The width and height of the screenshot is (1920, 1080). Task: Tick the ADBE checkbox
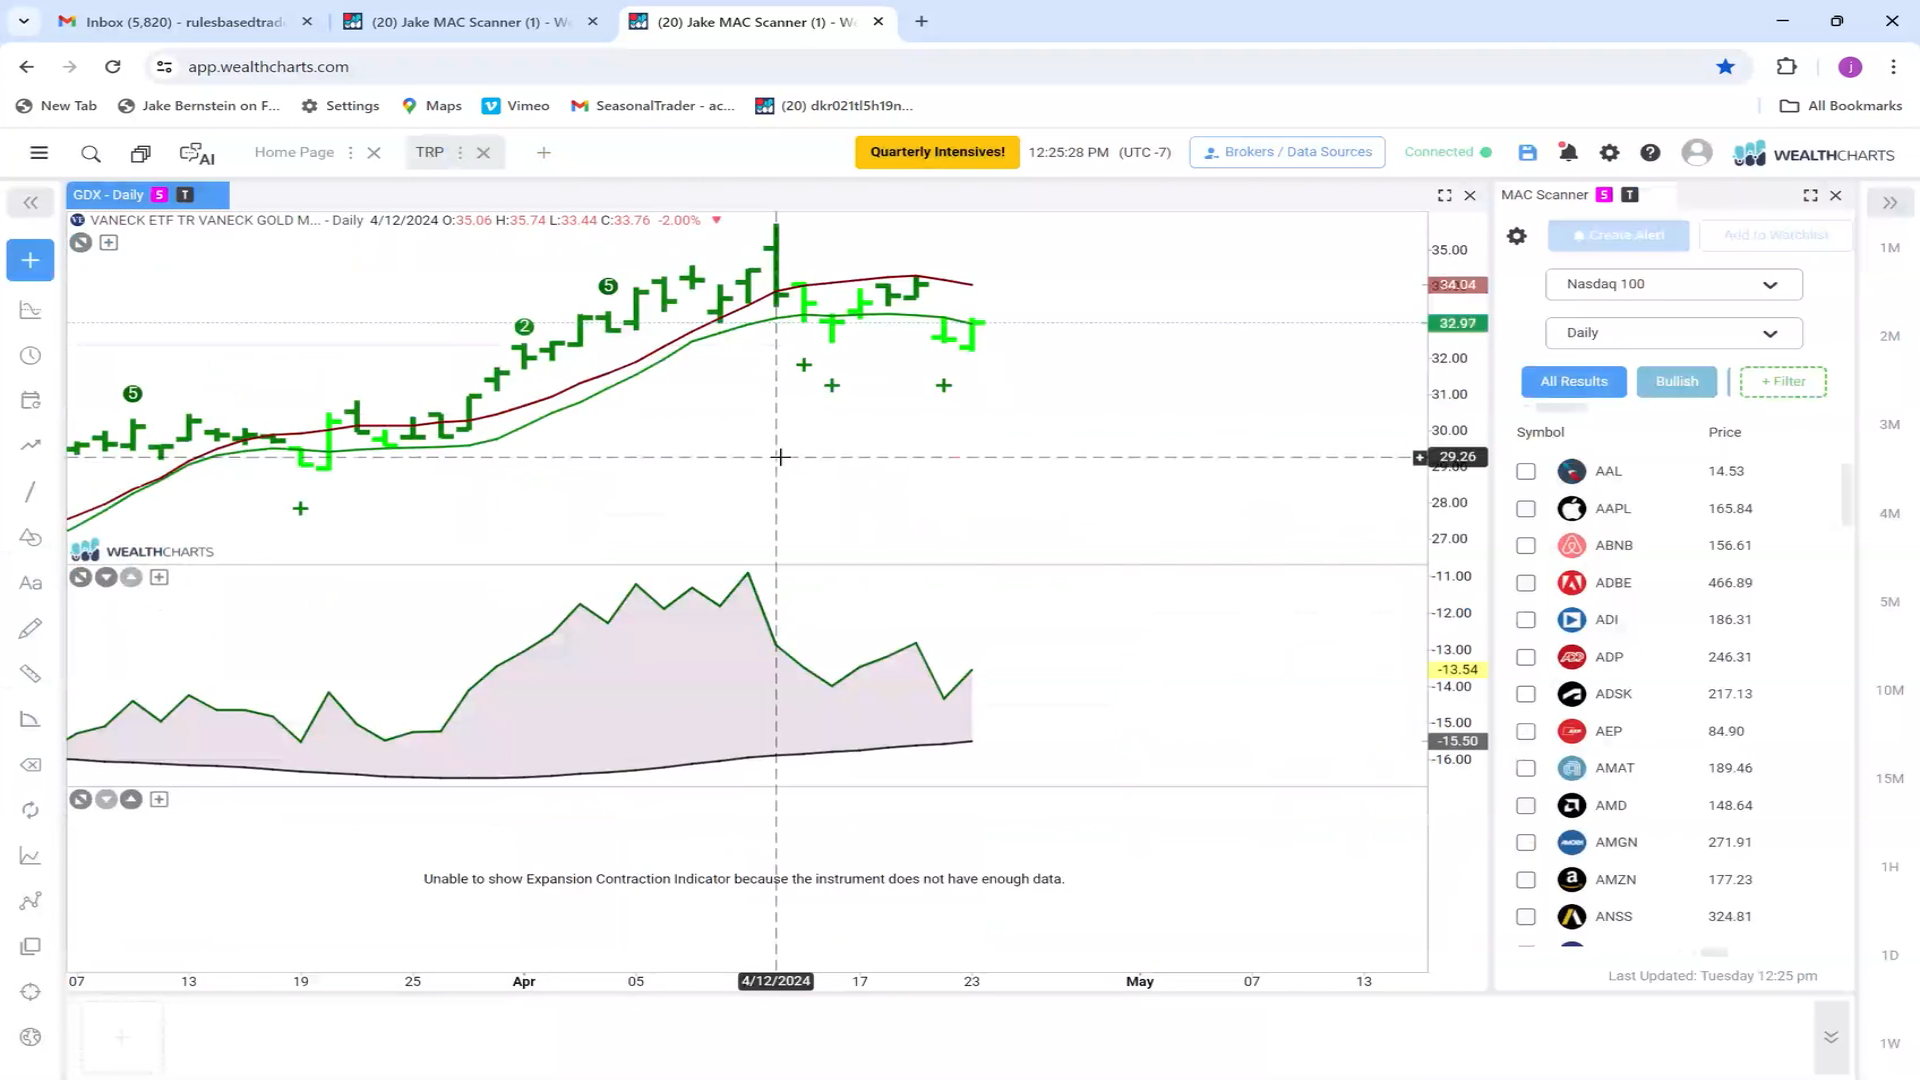pos(1525,582)
